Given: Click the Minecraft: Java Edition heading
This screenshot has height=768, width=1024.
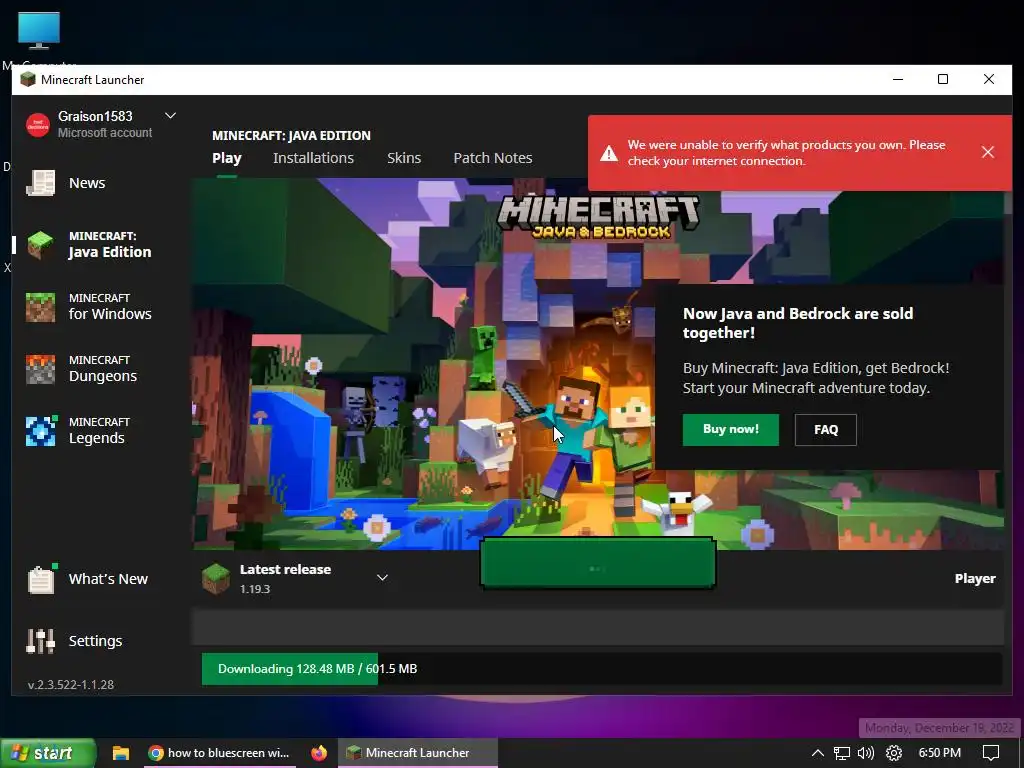Looking at the screenshot, I should click(291, 135).
